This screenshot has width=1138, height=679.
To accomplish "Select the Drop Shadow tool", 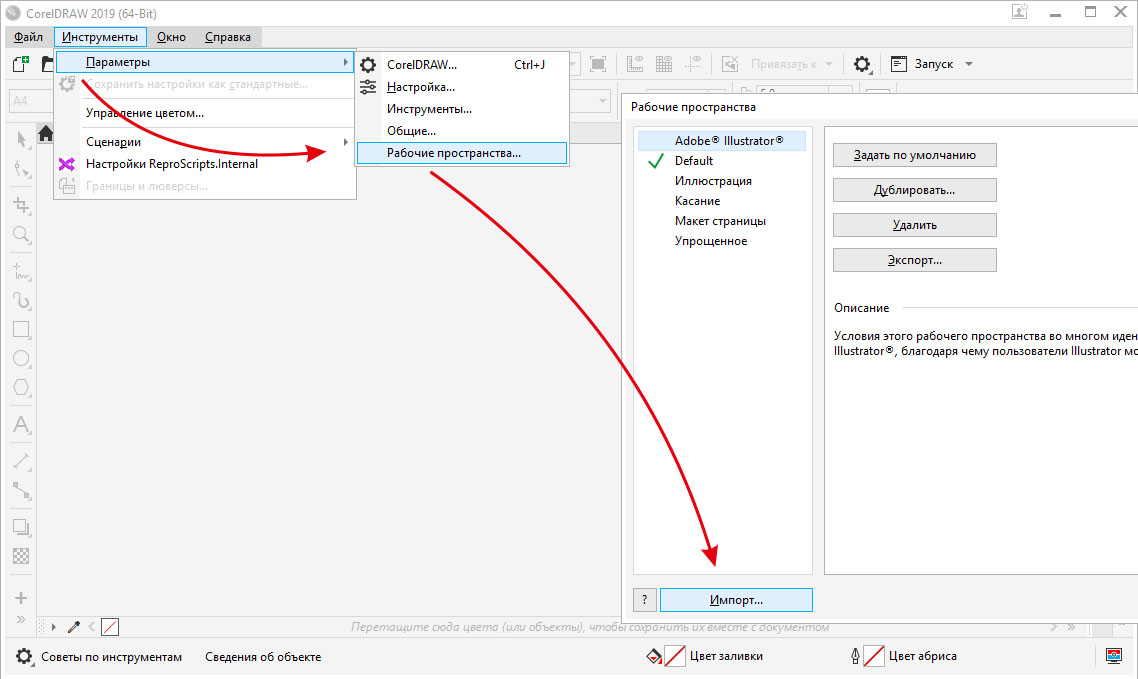I will (x=22, y=527).
